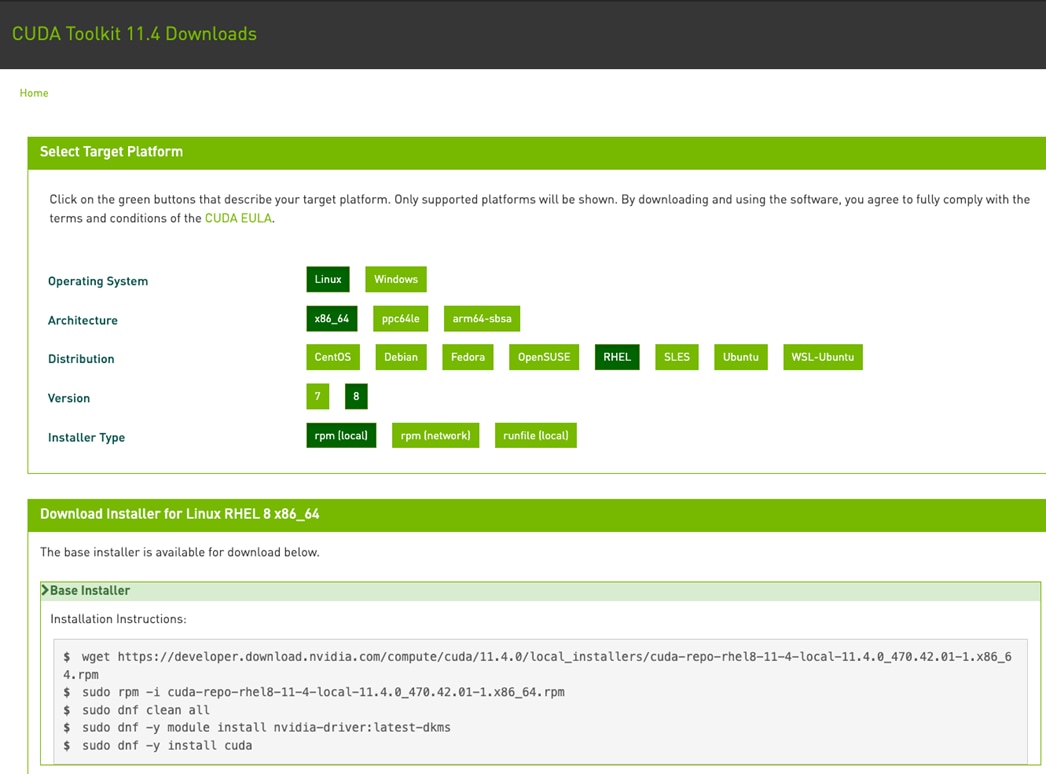Select CentOS distribution
The width and height of the screenshot is (1046, 774).
click(x=333, y=357)
